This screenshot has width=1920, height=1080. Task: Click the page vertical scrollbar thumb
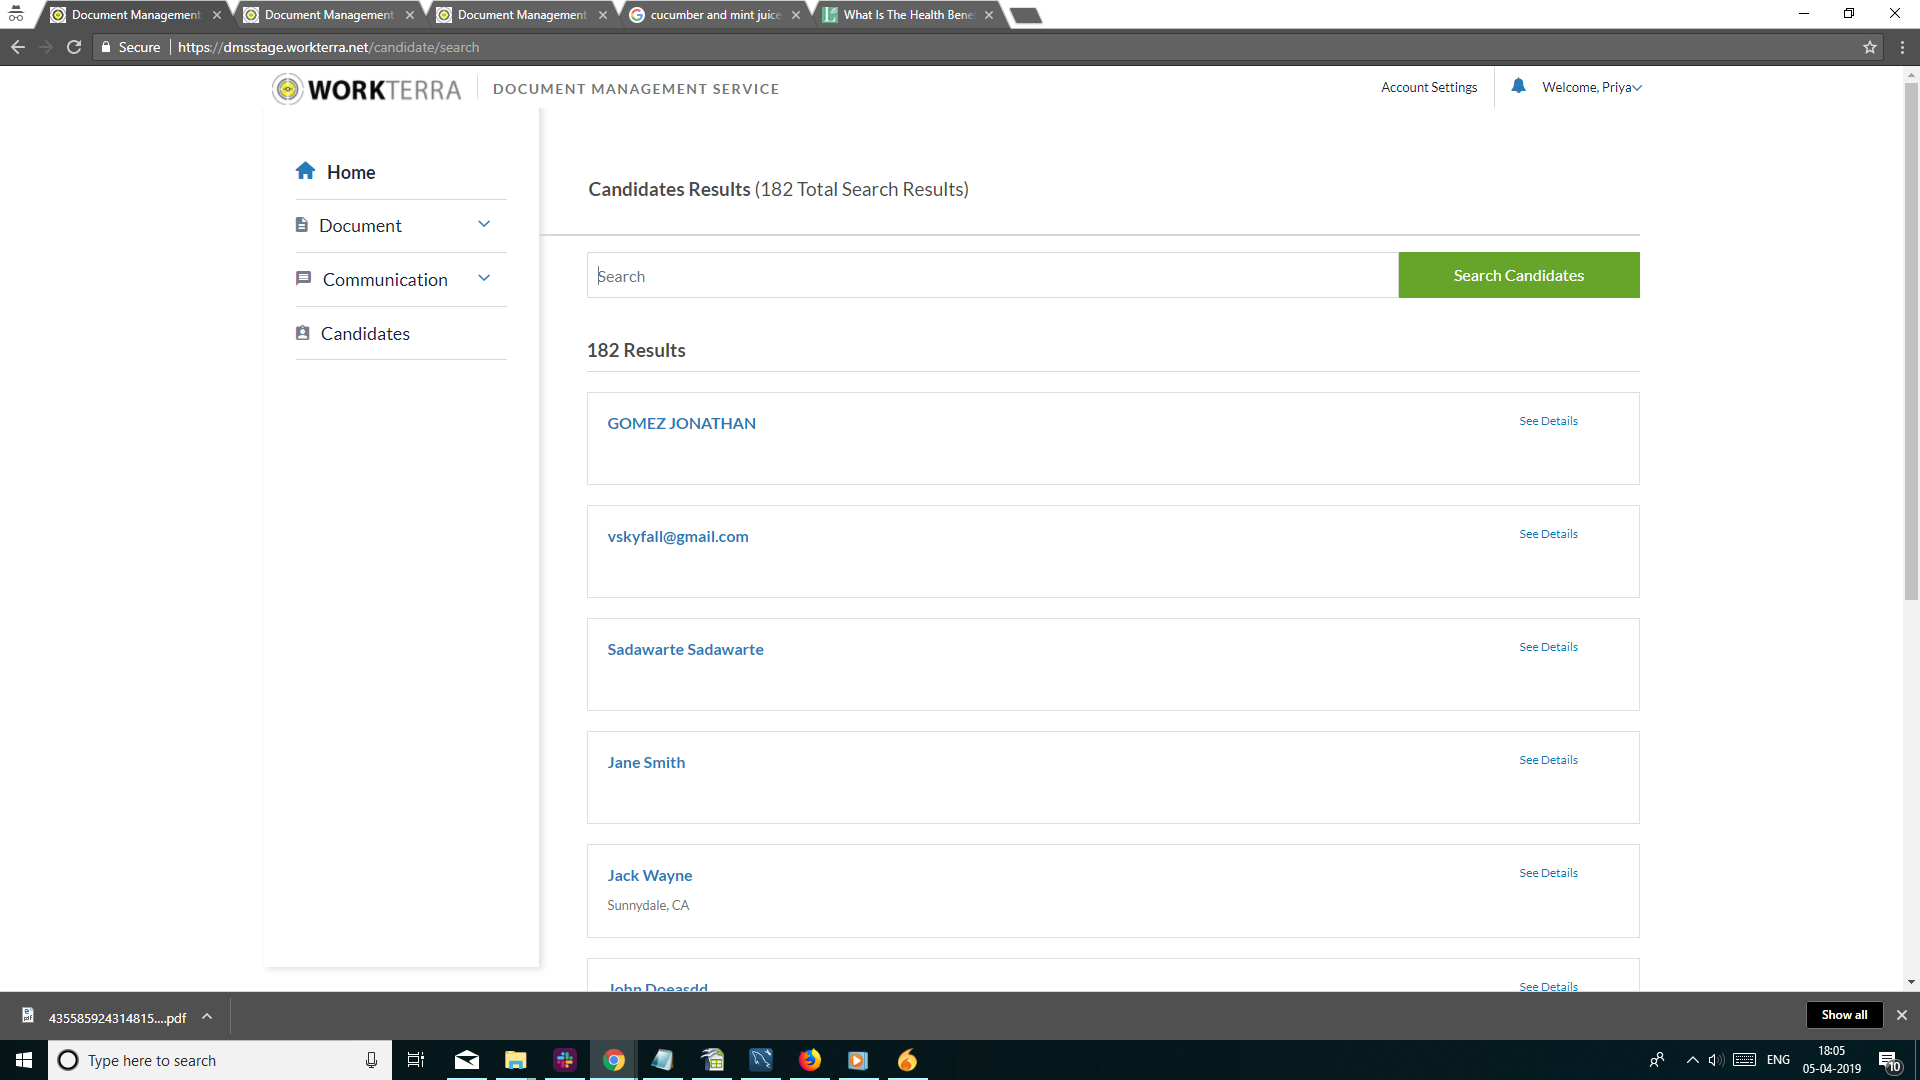coord(1911,340)
